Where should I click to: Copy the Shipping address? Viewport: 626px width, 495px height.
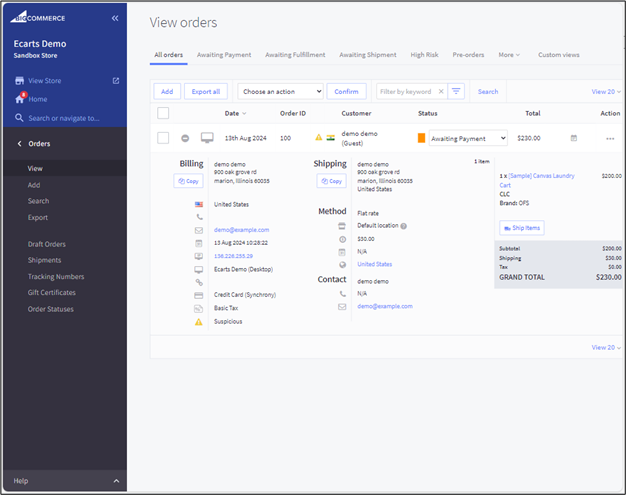click(331, 181)
